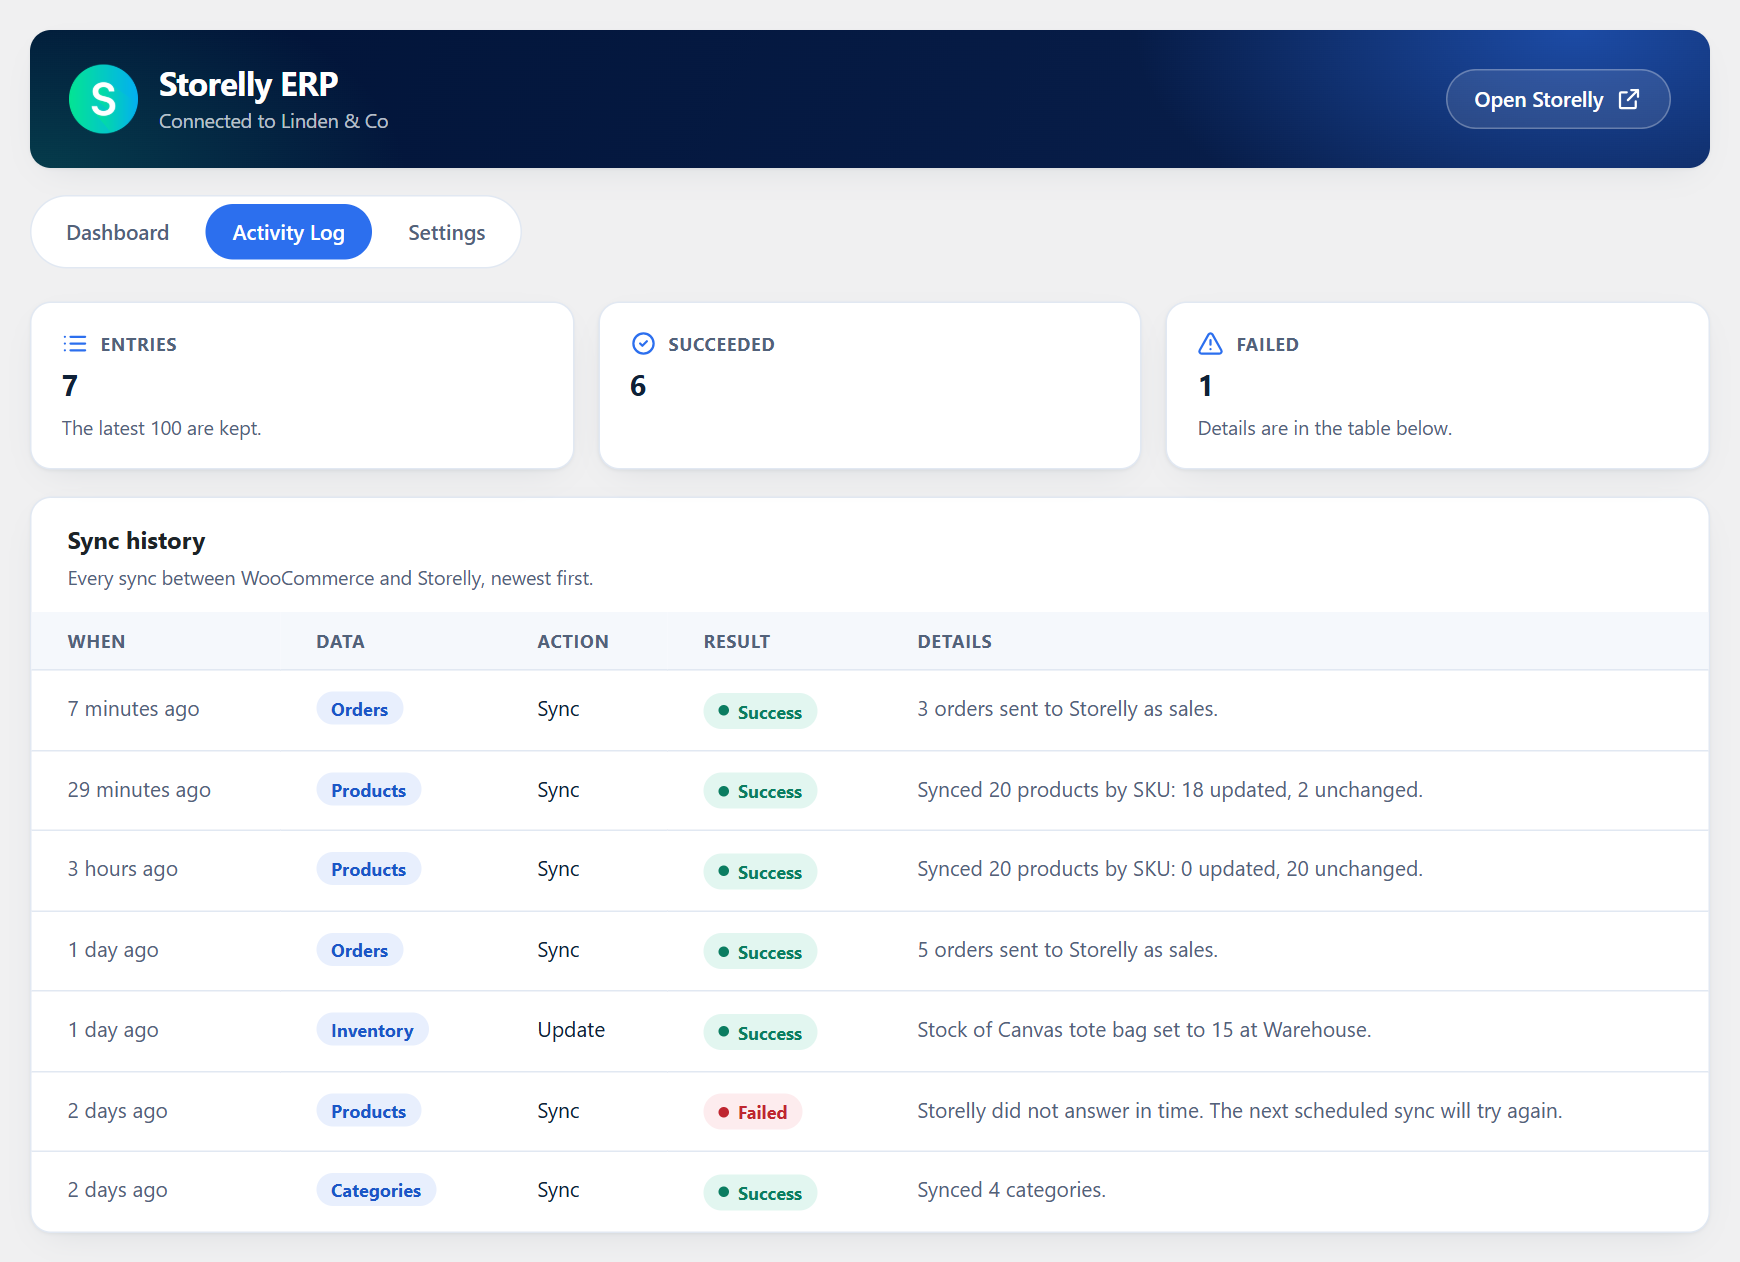This screenshot has height=1262, width=1740.
Task: Click the Orders tag in the 7 minutes ago row
Action: (x=360, y=709)
